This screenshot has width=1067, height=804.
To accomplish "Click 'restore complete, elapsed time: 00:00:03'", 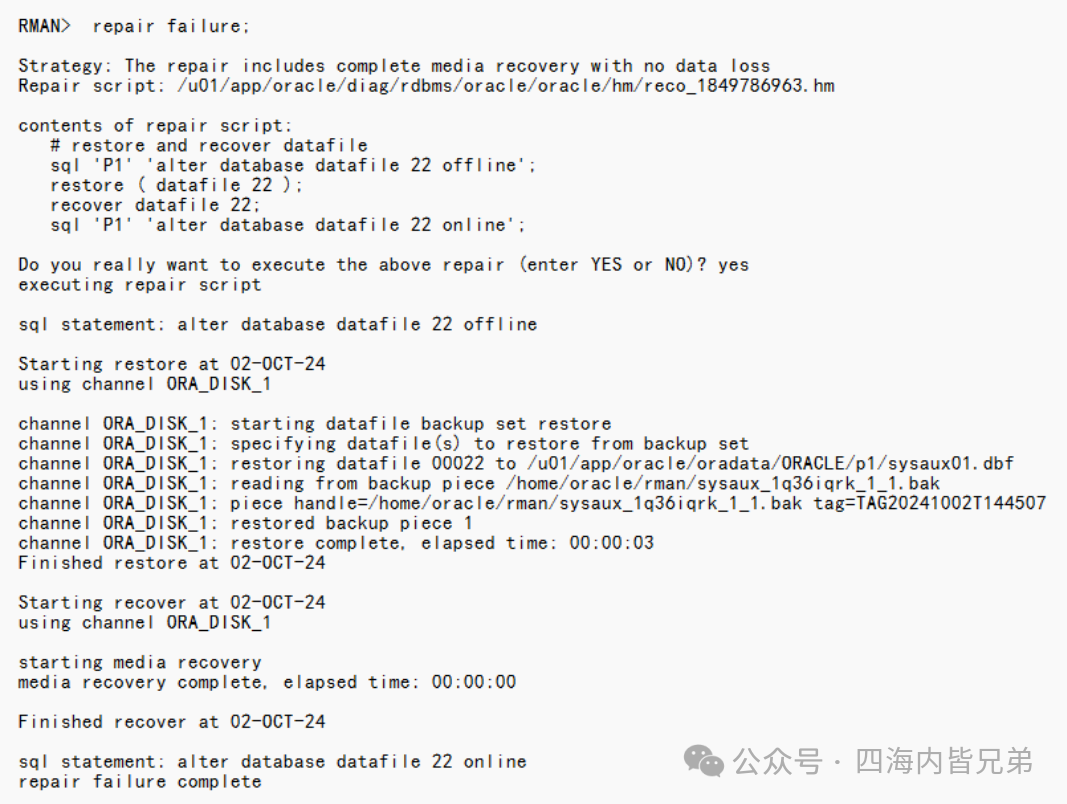I will coord(442,543).
